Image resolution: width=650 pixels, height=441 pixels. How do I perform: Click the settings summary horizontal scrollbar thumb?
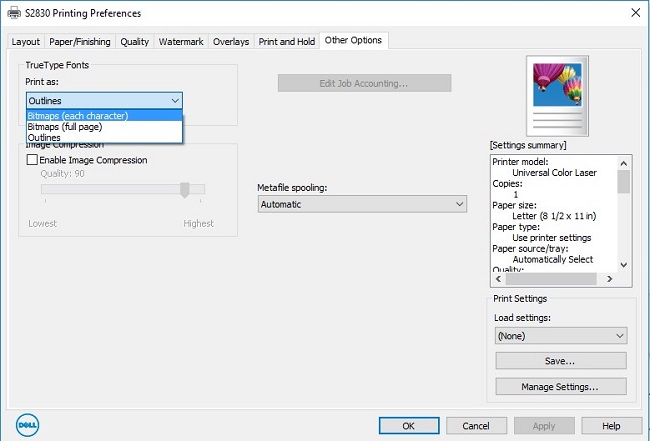pos(551,279)
